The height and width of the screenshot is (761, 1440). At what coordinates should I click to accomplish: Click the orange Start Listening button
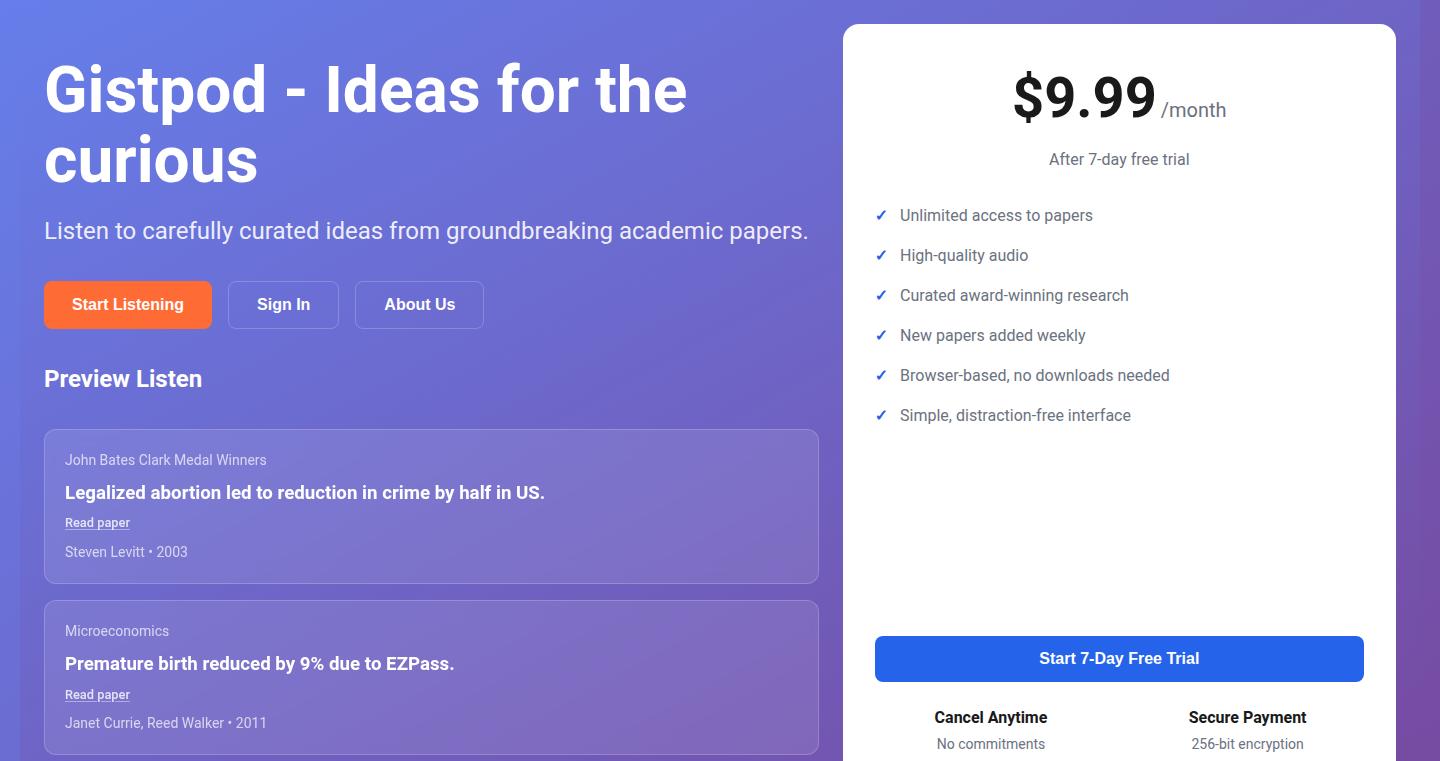[128, 305]
